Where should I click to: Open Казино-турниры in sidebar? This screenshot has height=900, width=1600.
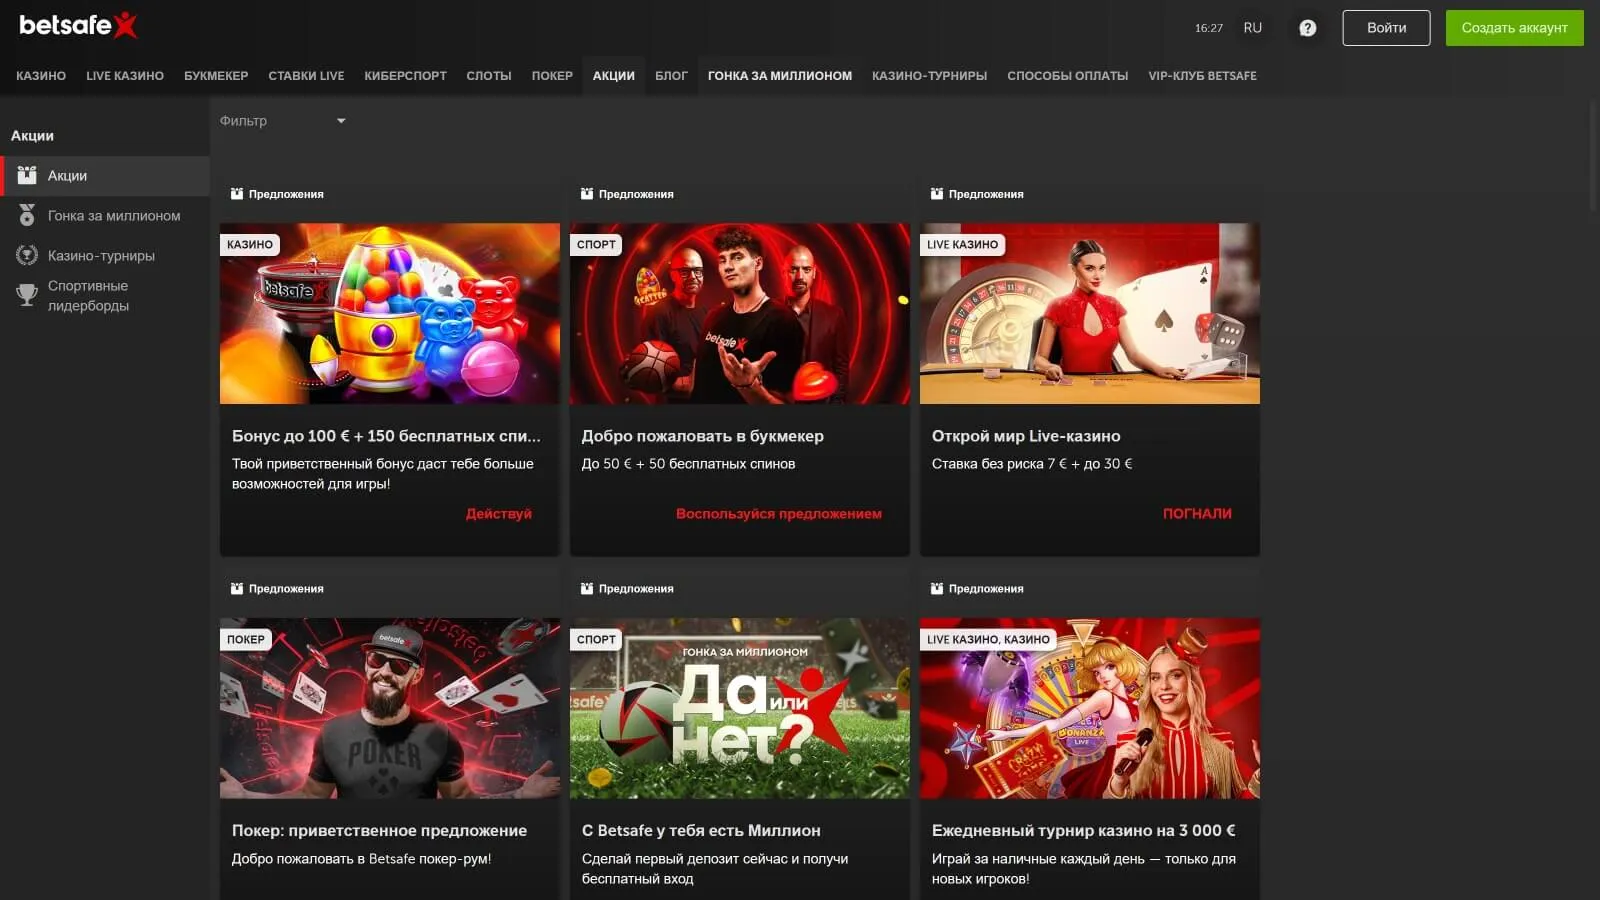click(x=105, y=256)
